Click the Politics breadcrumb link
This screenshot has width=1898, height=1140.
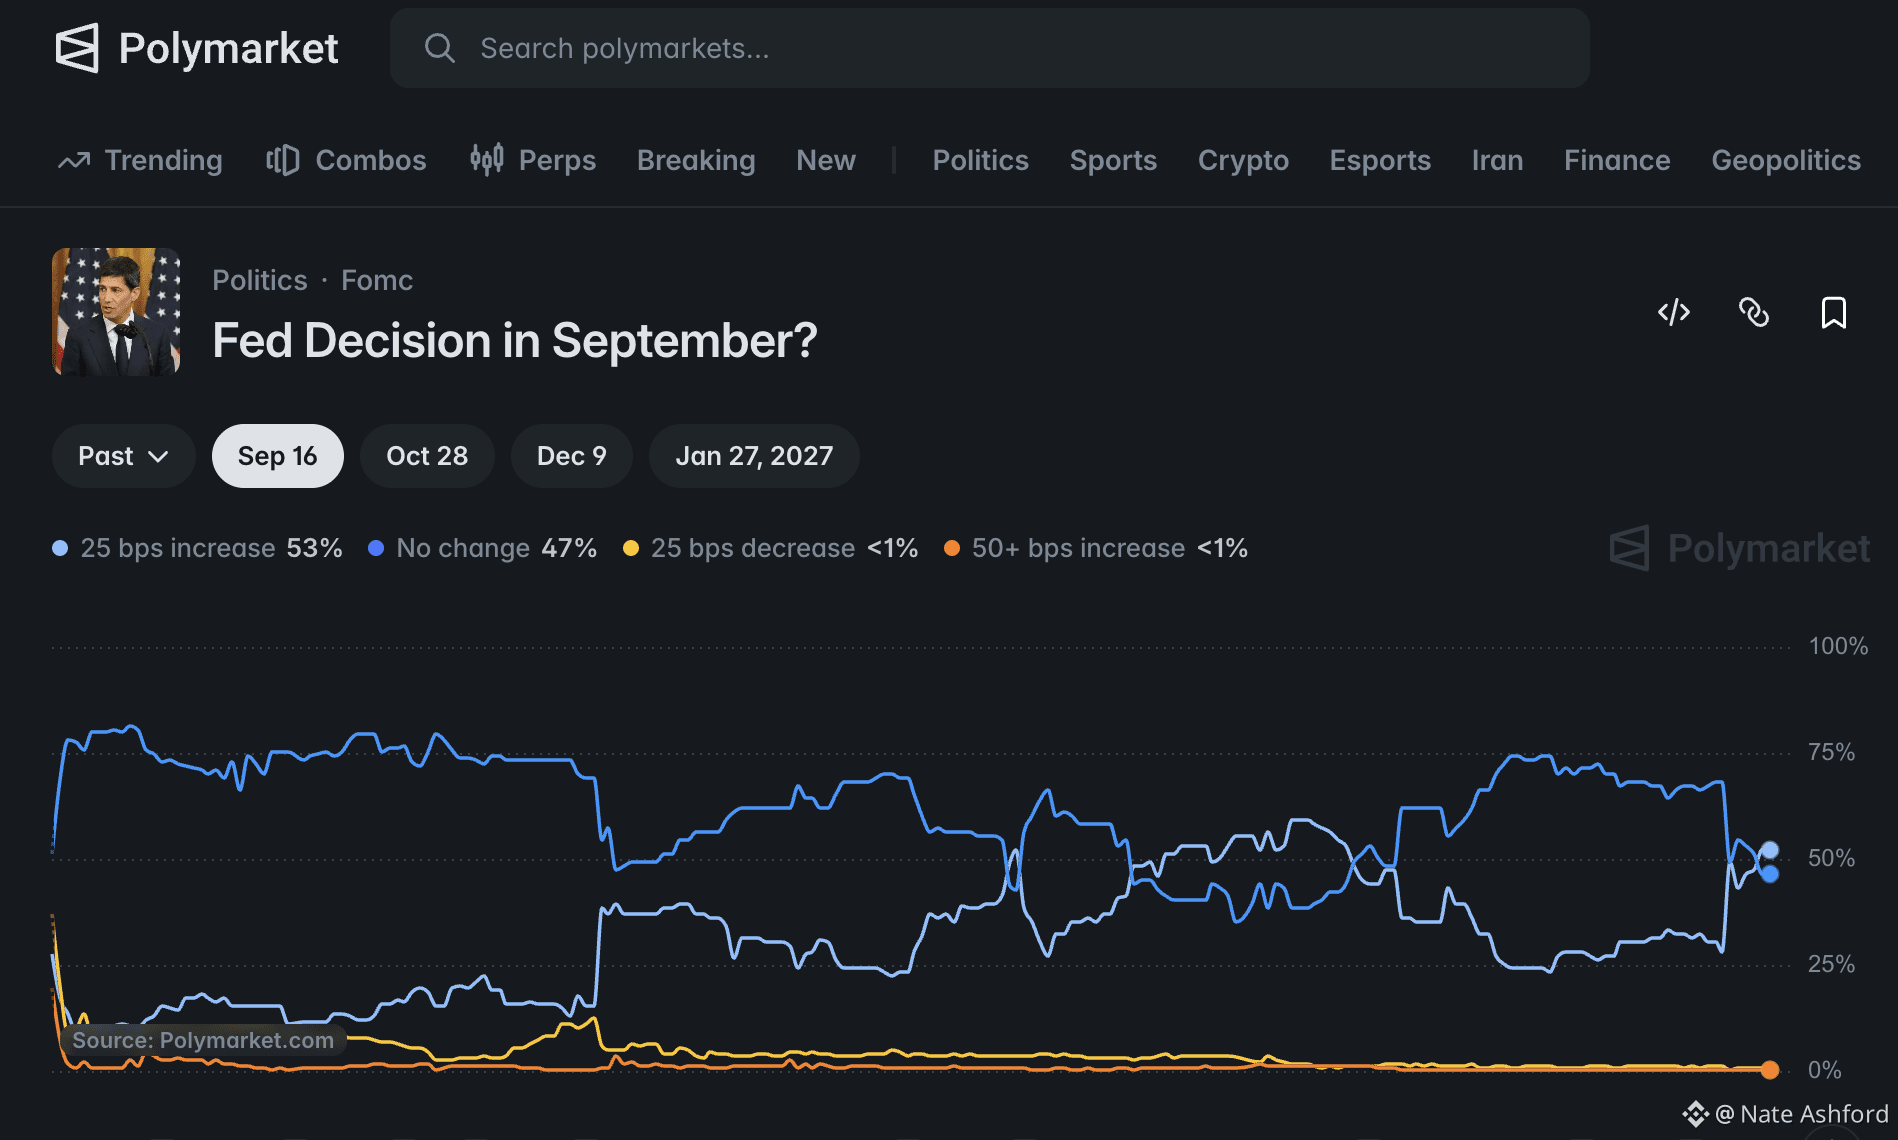coord(260,280)
